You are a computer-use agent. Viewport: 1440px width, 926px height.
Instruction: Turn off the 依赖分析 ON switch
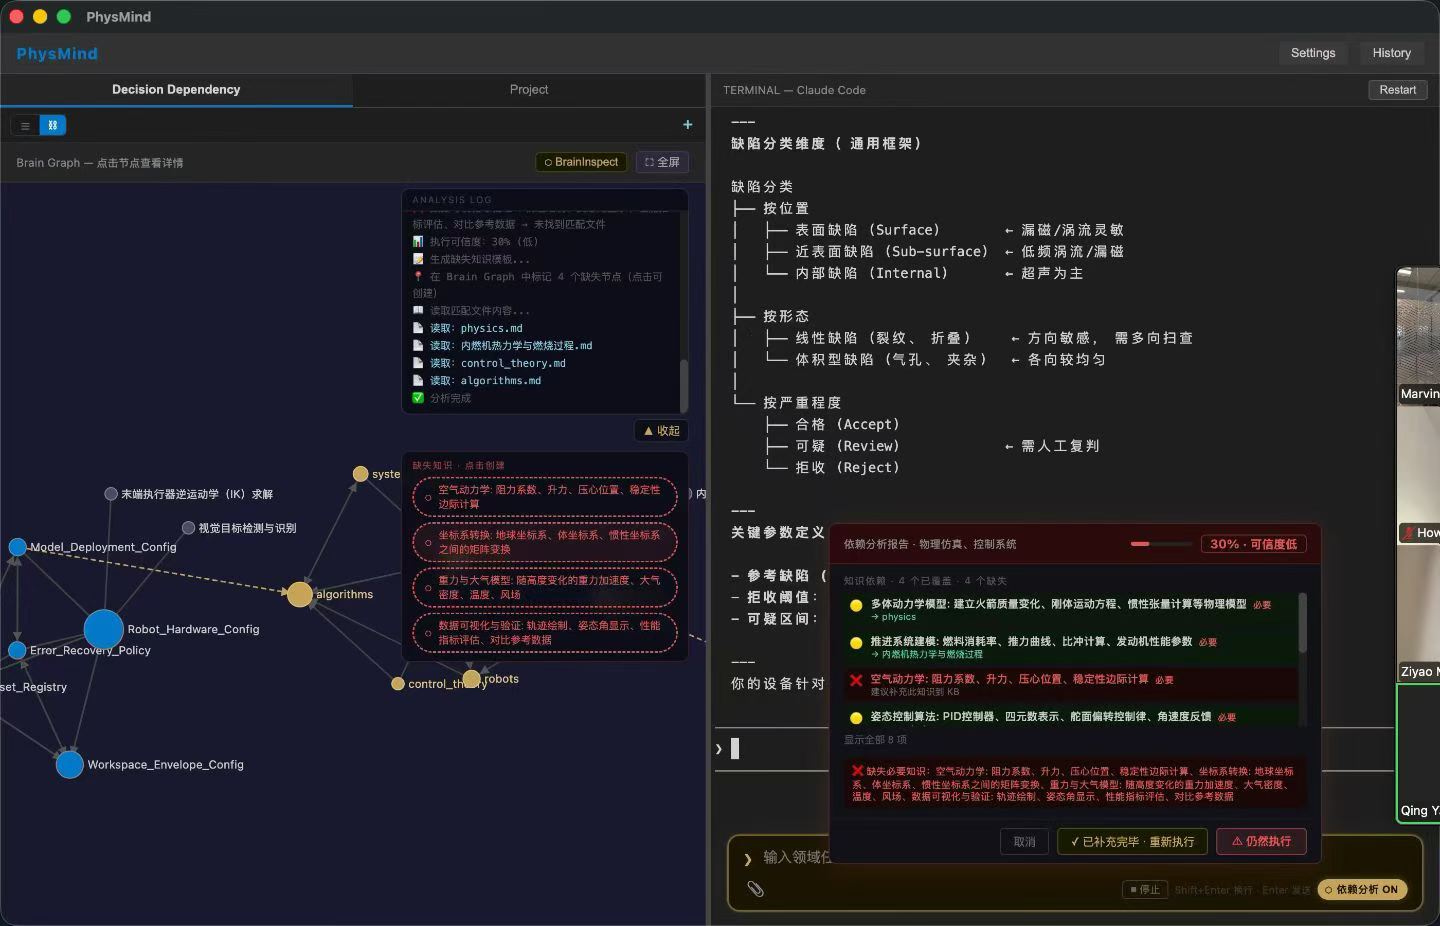pos(1362,889)
